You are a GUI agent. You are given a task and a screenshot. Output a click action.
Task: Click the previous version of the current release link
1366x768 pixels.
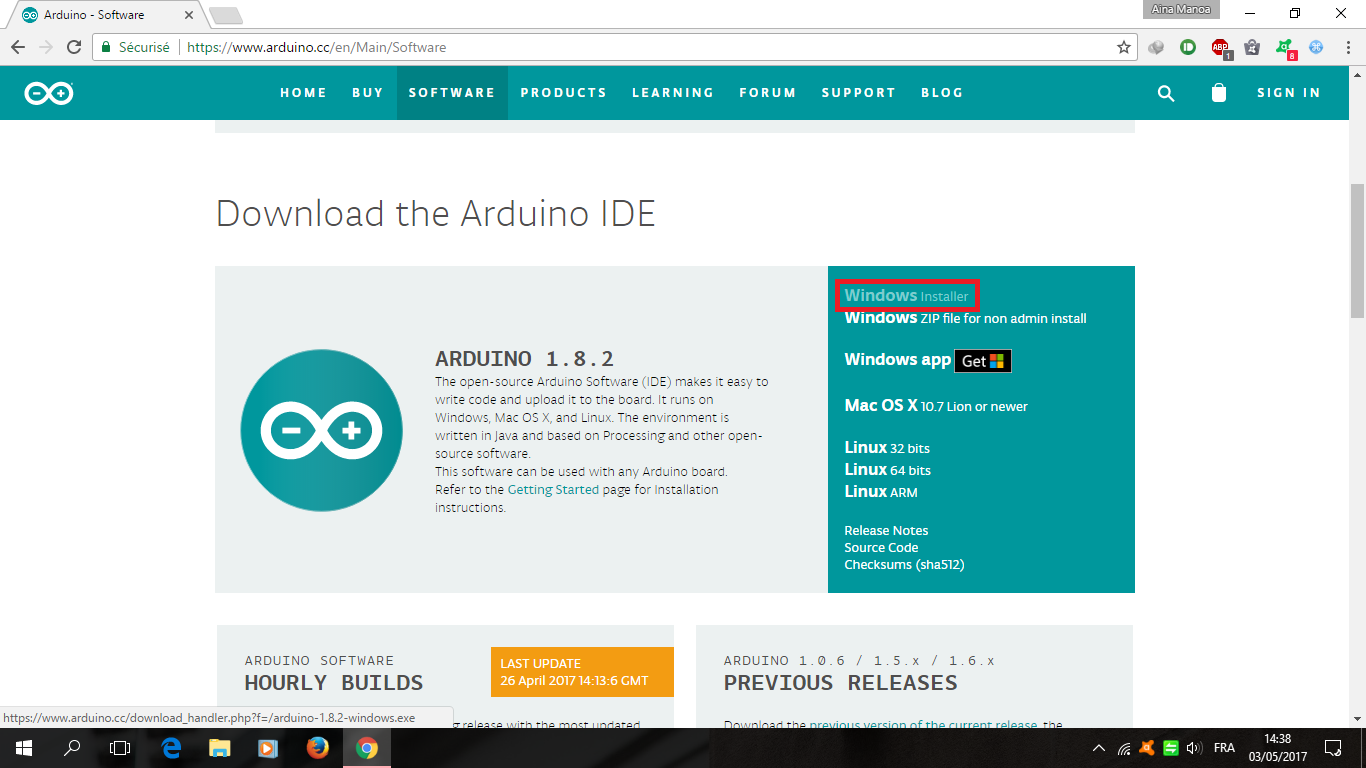coord(925,724)
